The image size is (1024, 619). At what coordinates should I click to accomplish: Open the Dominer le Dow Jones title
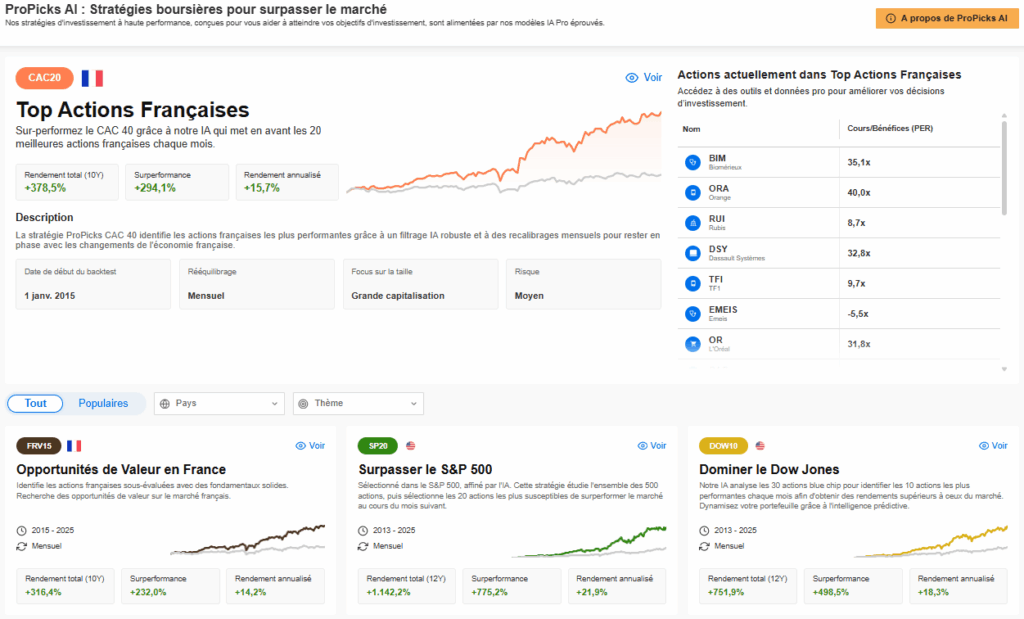coord(769,469)
